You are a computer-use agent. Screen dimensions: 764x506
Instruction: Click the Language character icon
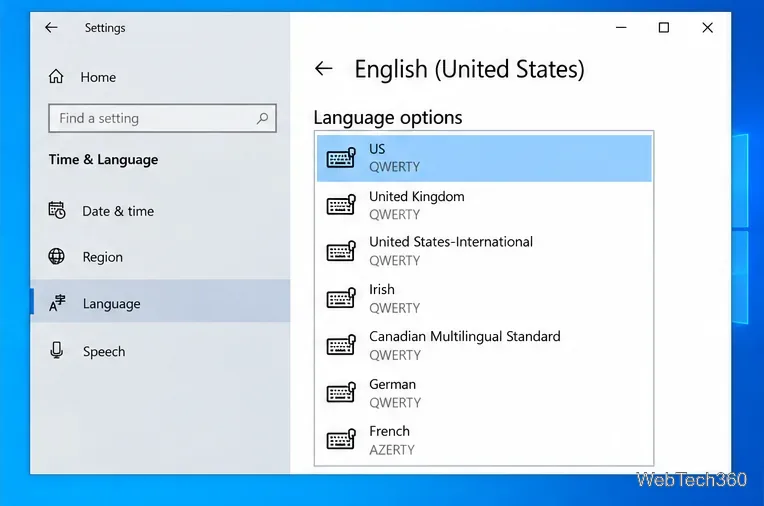pos(57,303)
